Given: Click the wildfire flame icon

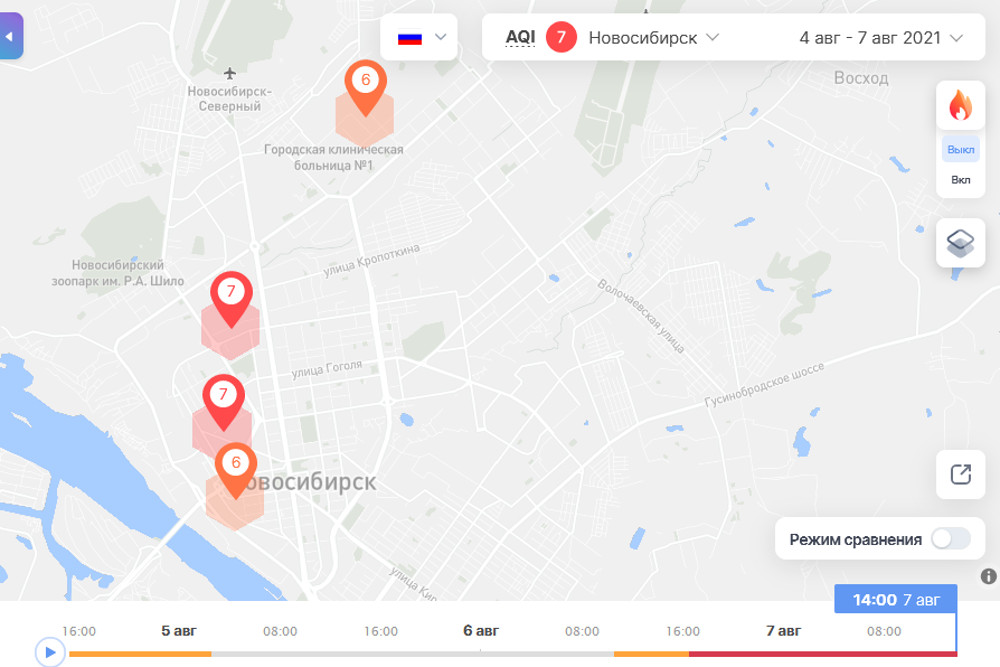Looking at the screenshot, I should coord(960,105).
